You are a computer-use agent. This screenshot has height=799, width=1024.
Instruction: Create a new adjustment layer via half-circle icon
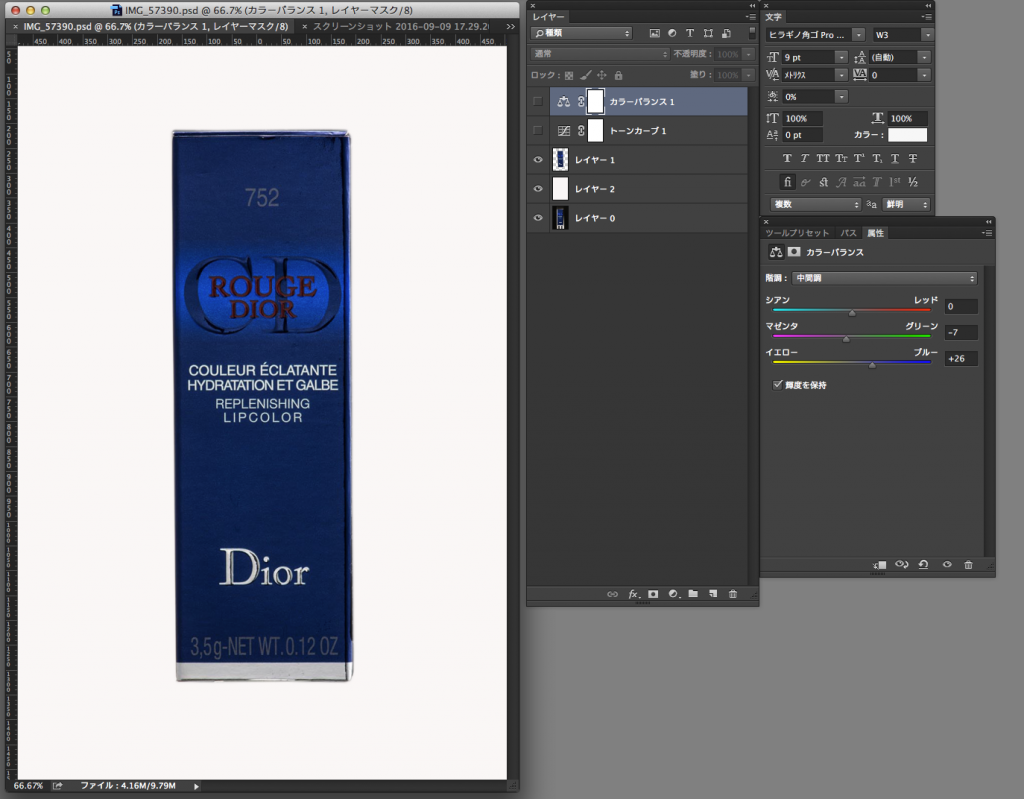673,594
